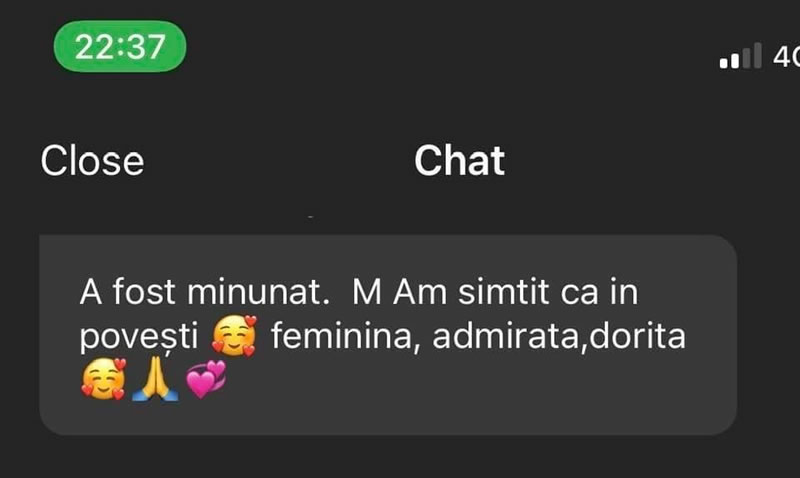Tap the small dash above message bubble

point(310,218)
